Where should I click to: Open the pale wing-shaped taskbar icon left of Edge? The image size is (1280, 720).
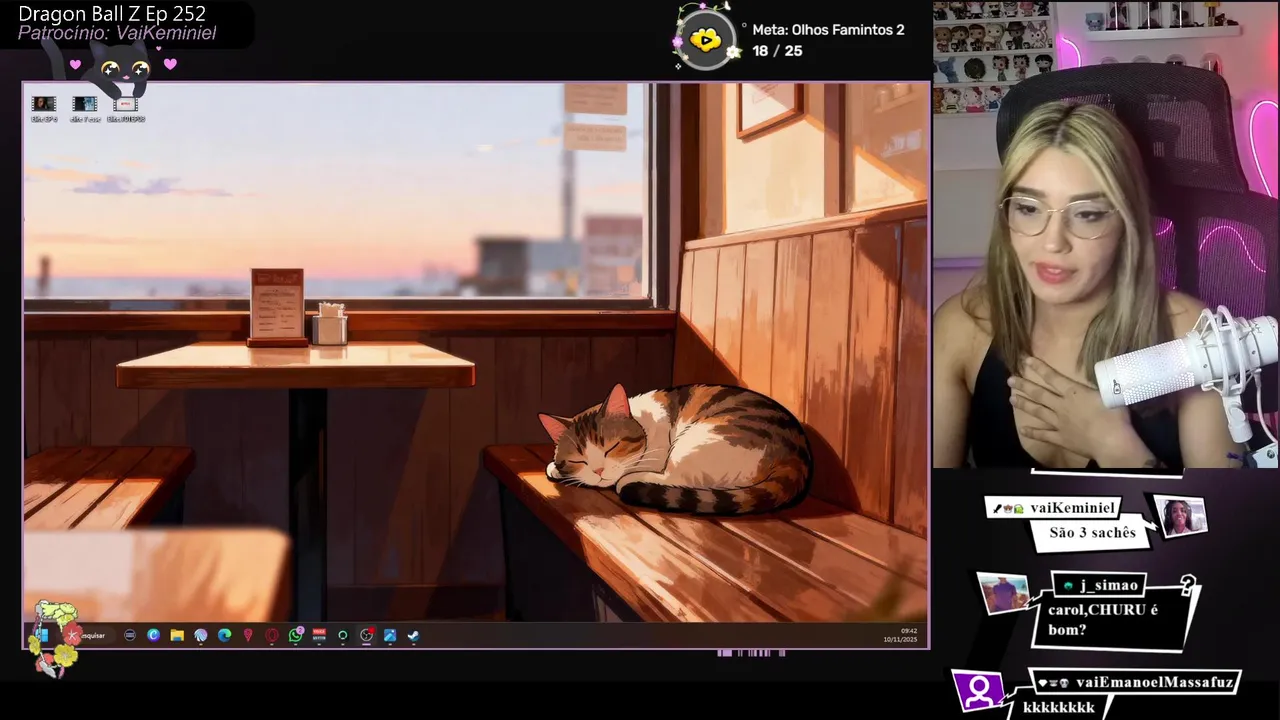click(201, 635)
